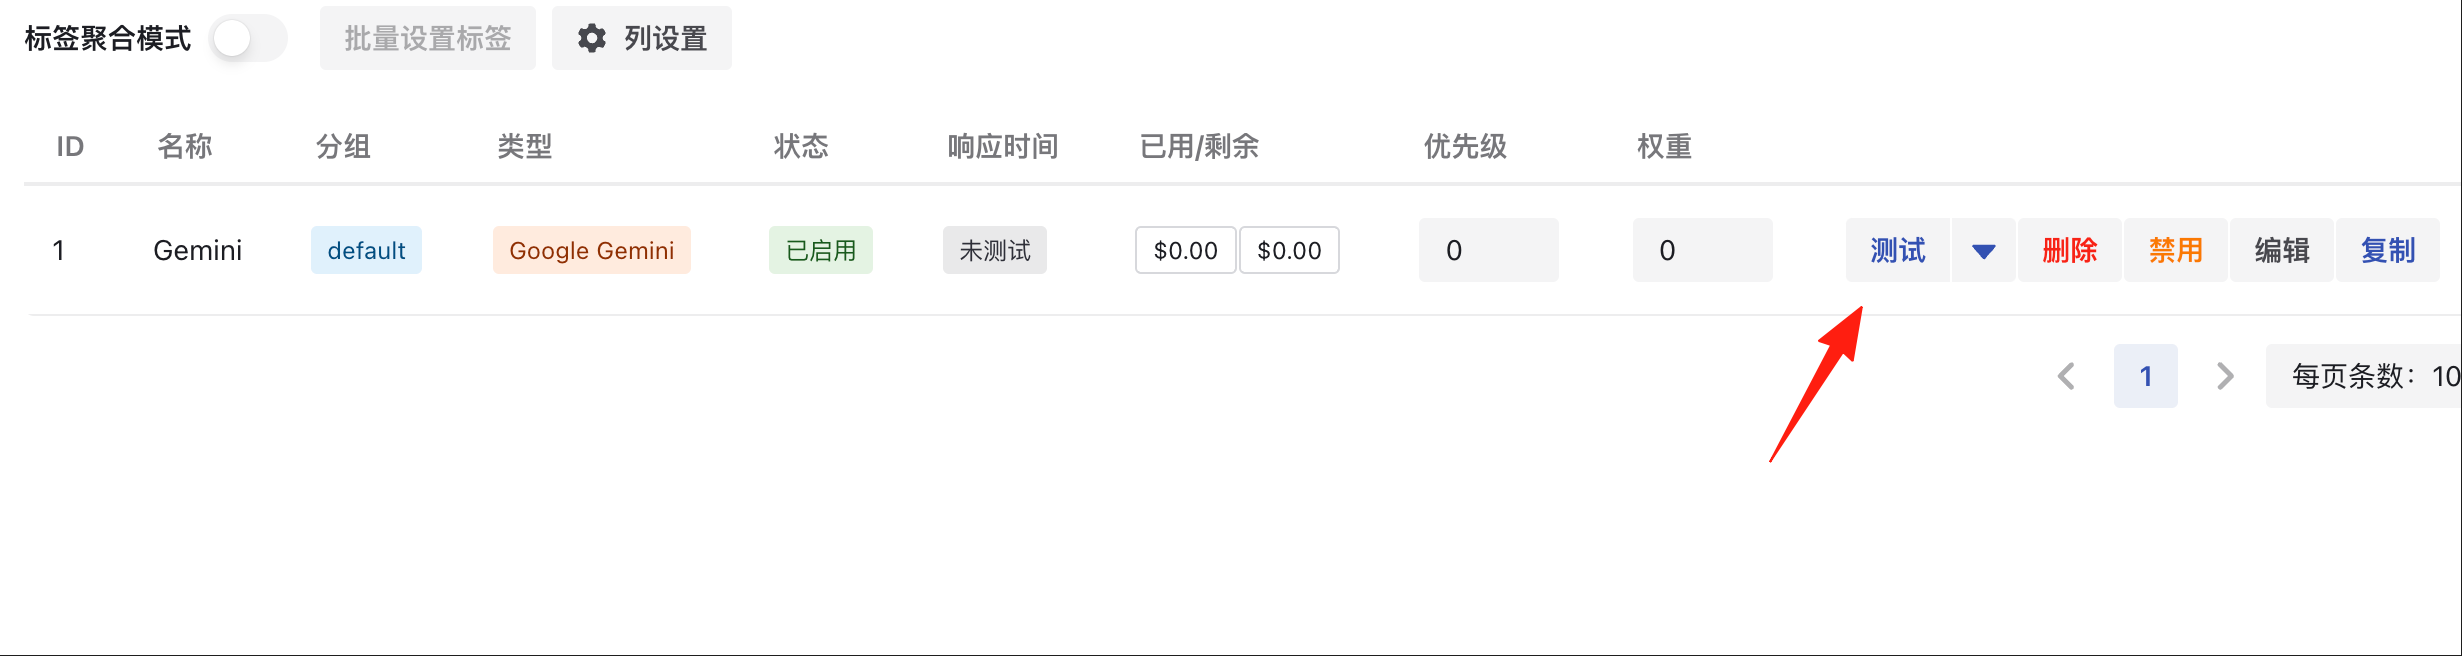This screenshot has width=2462, height=656.
Task: Click the first $0.00 used amount tag
Action: point(1186,250)
